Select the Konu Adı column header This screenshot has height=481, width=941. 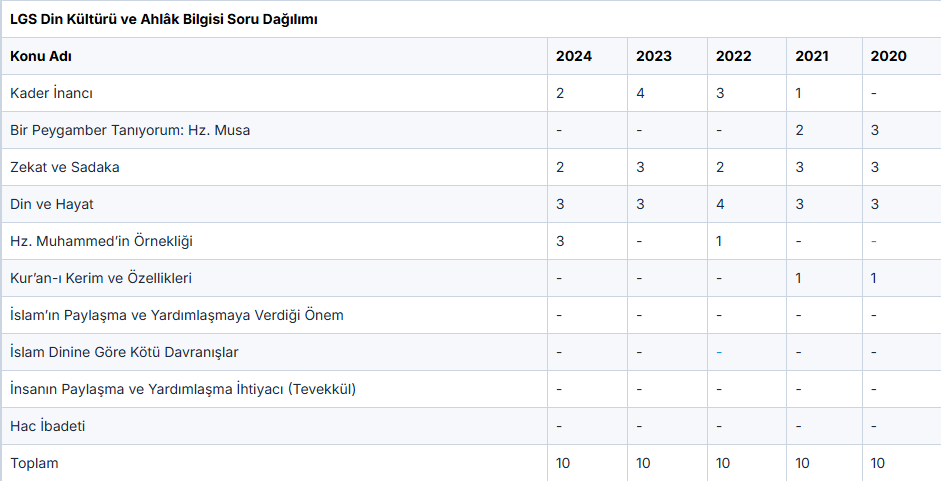click(x=41, y=56)
